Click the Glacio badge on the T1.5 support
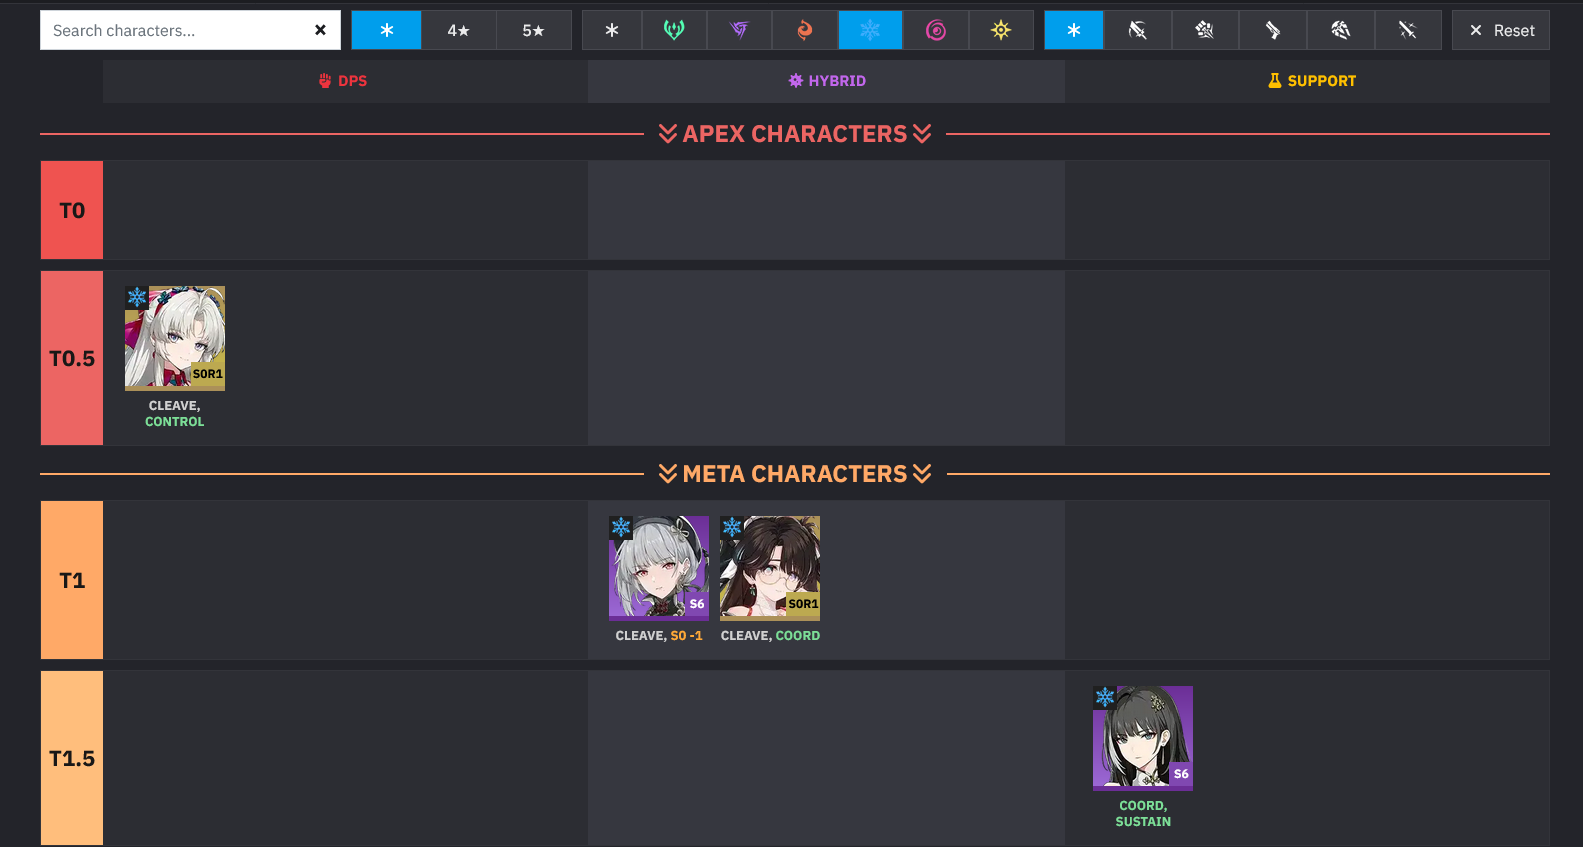1583x847 pixels. click(x=1105, y=697)
